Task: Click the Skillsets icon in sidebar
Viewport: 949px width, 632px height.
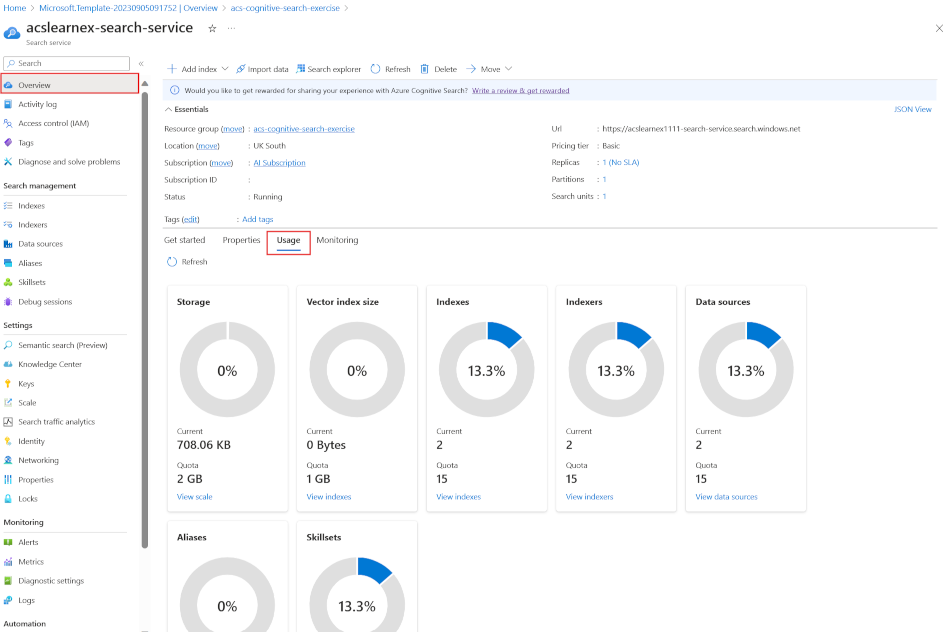Action: click(8, 282)
